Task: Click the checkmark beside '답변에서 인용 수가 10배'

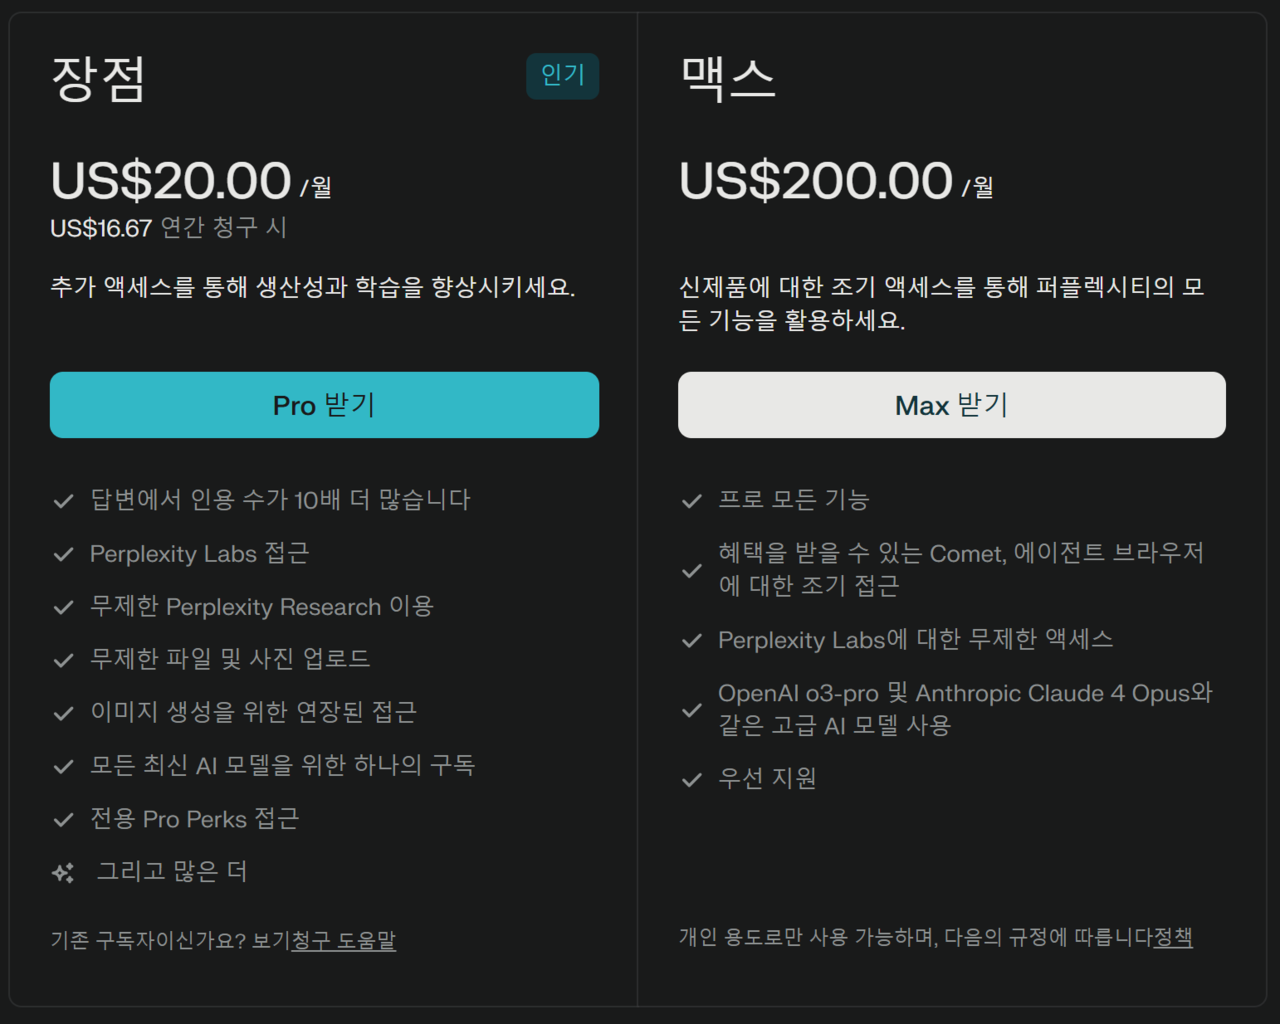Action: [64, 500]
